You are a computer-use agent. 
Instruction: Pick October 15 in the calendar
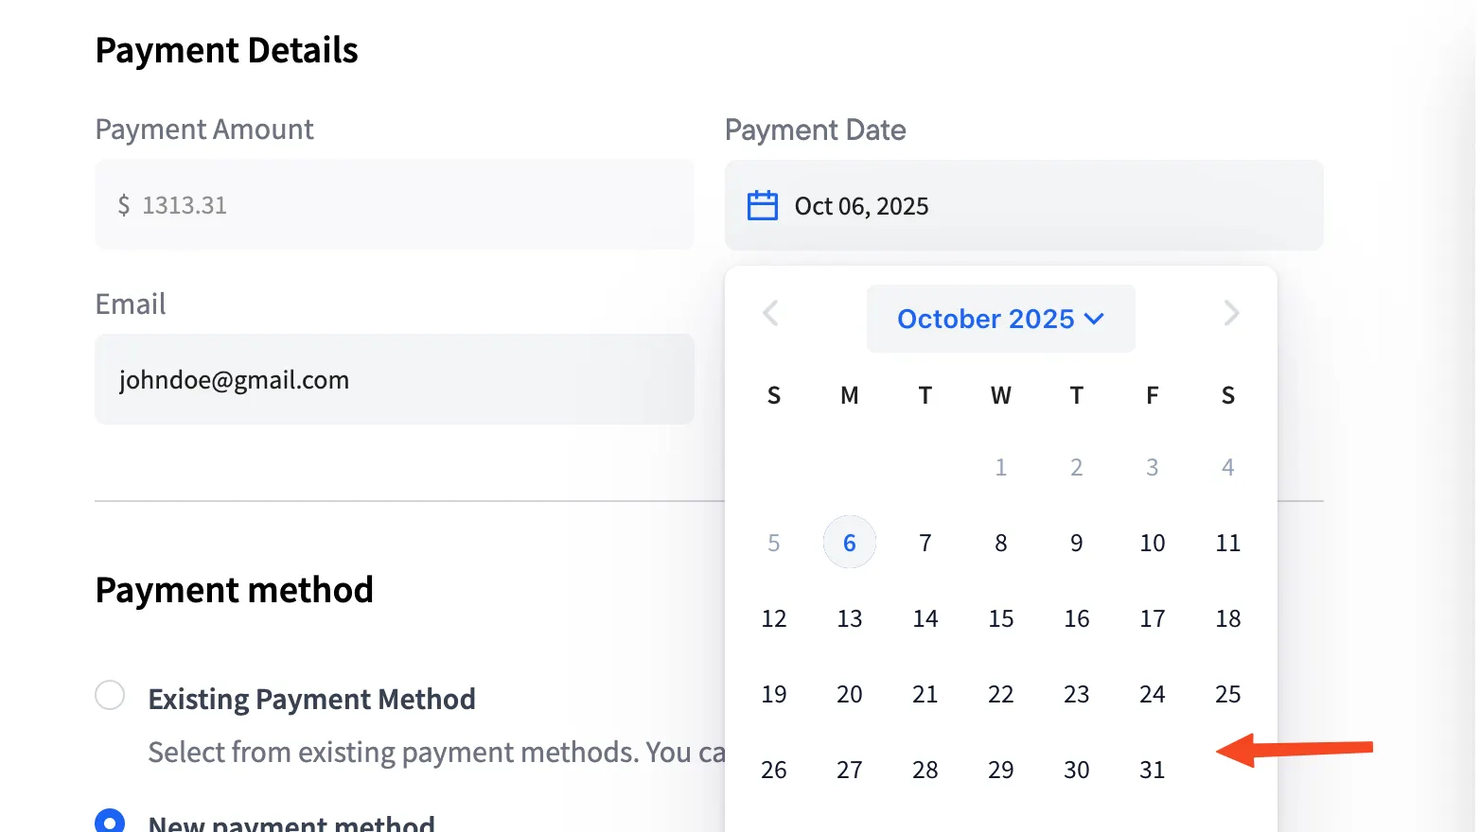(1000, 619)
